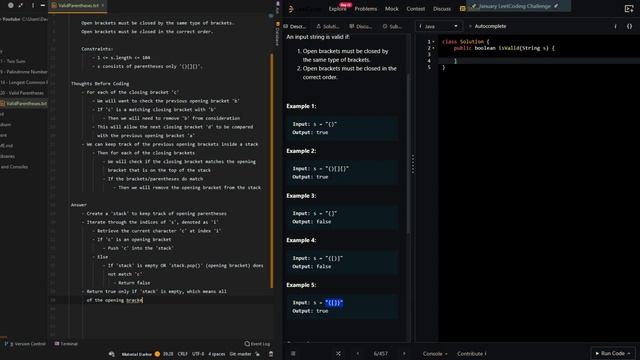Click the tool-windows quick access icon in status bar
Screen dimensions: 640x360
tap(112, 354)
